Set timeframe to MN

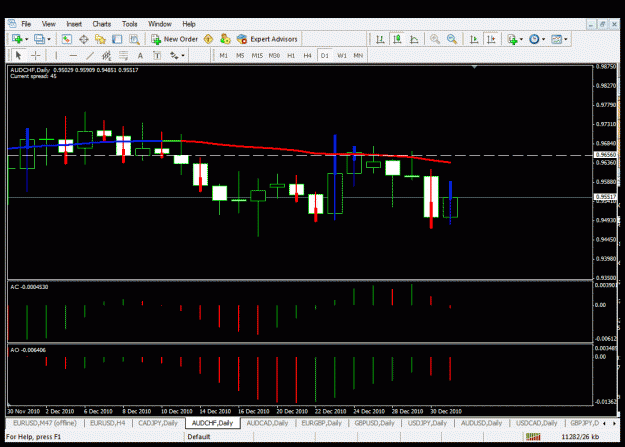[358, 55]
